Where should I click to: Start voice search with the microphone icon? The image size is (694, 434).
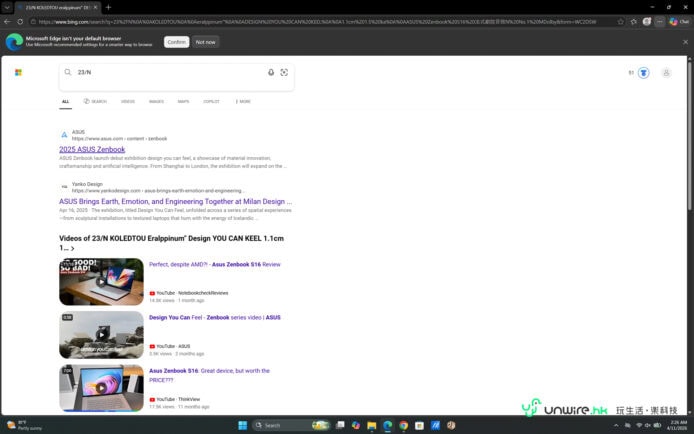pos(271,72)
